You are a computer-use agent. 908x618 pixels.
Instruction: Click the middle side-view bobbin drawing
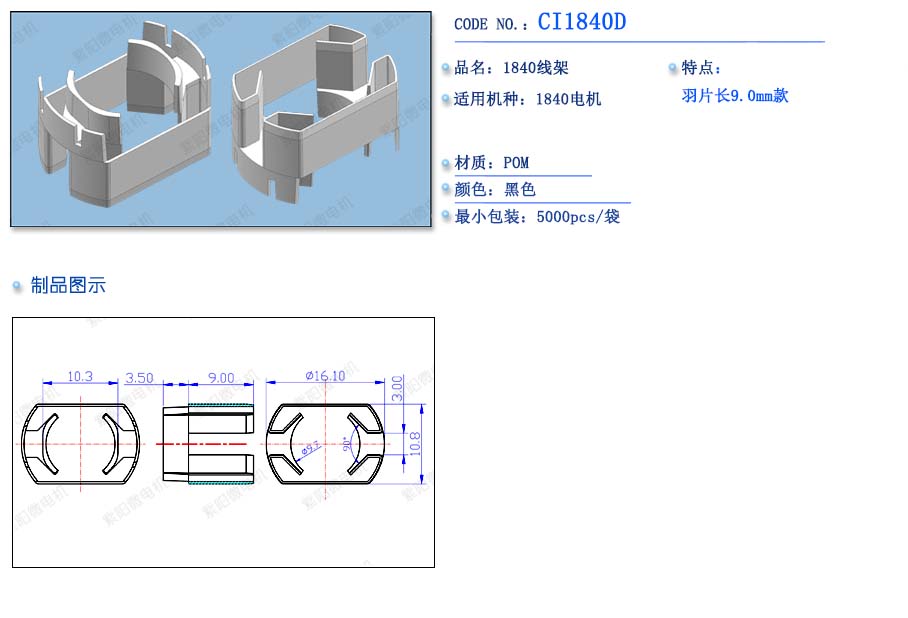tap(208, 443)
